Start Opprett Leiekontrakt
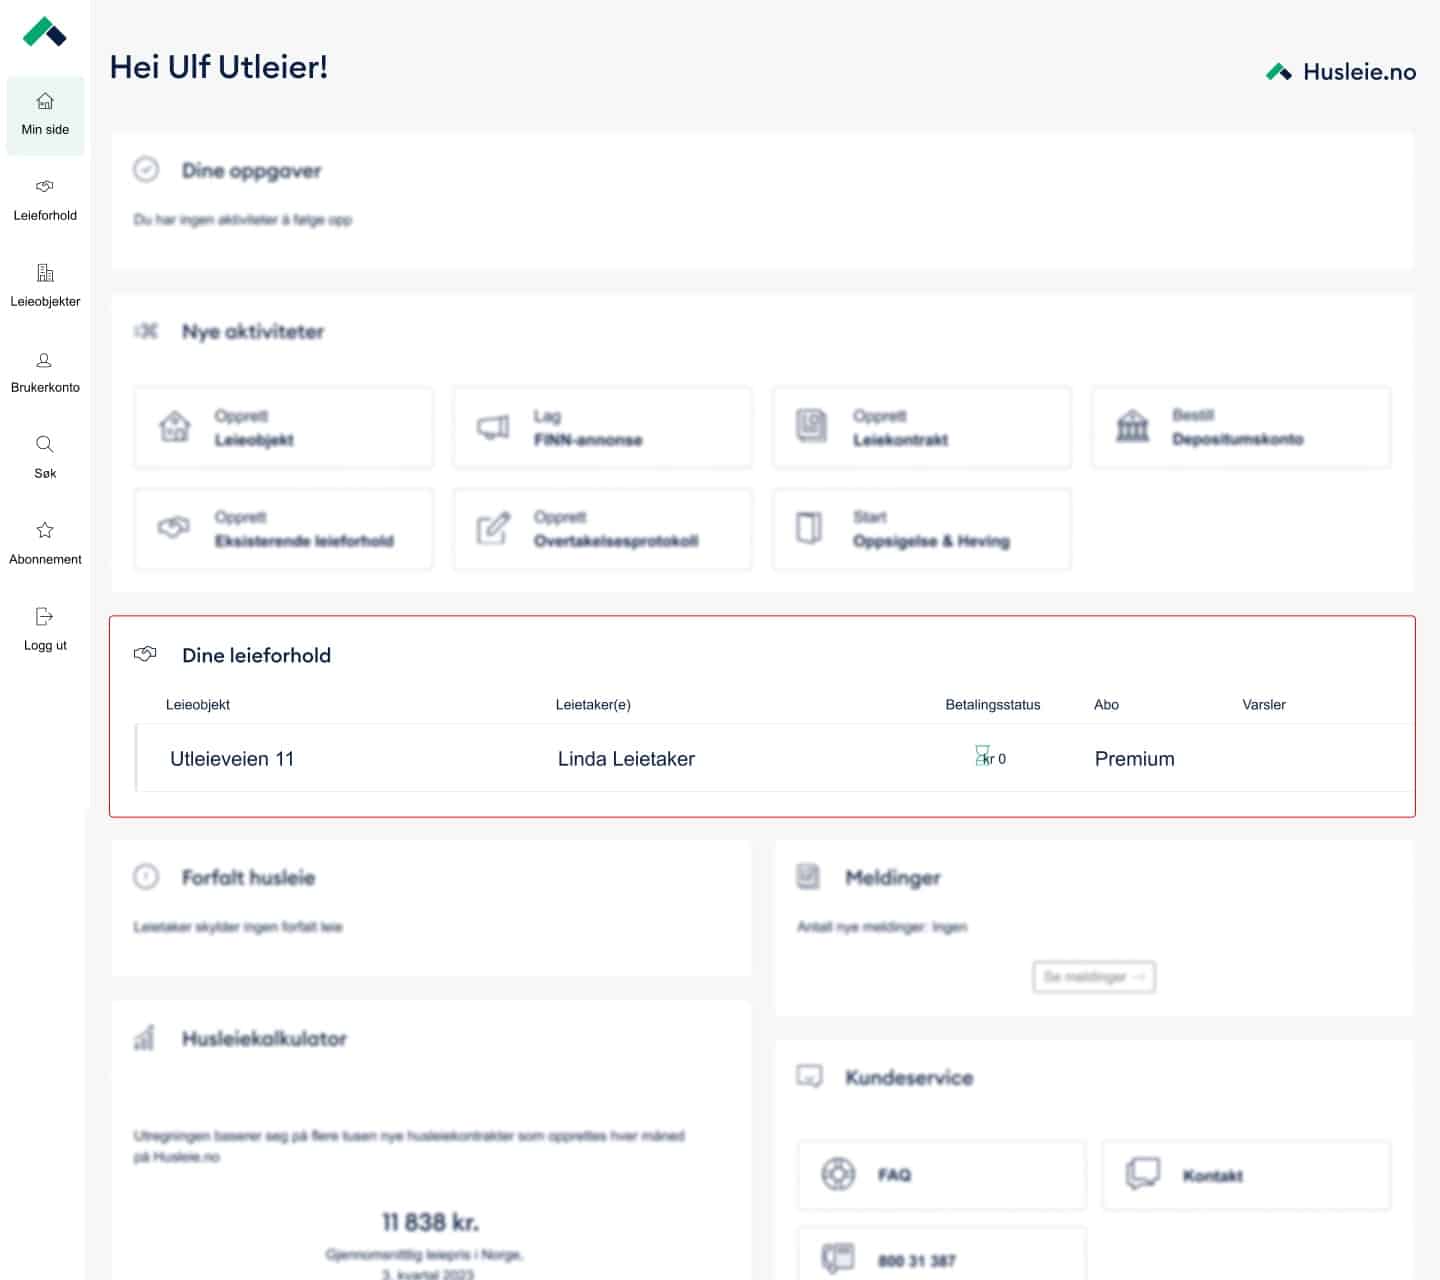 pyautogui.click(x=921, y=428)
